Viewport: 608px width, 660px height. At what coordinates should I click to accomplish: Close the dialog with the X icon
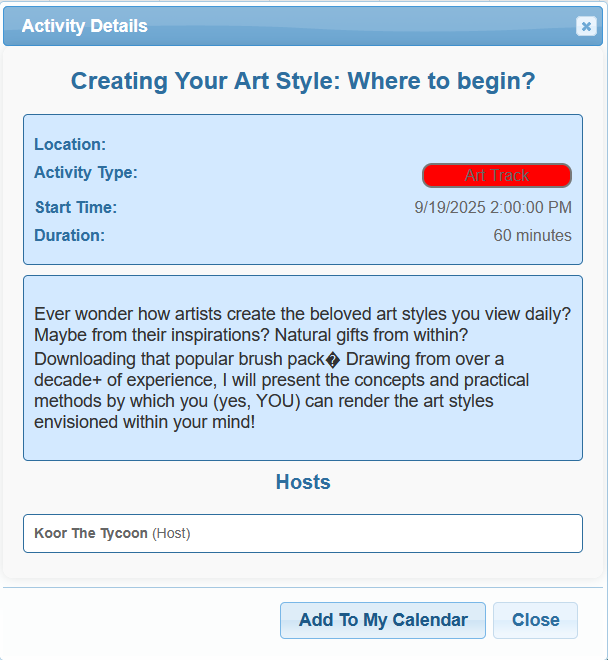point(586,26)
